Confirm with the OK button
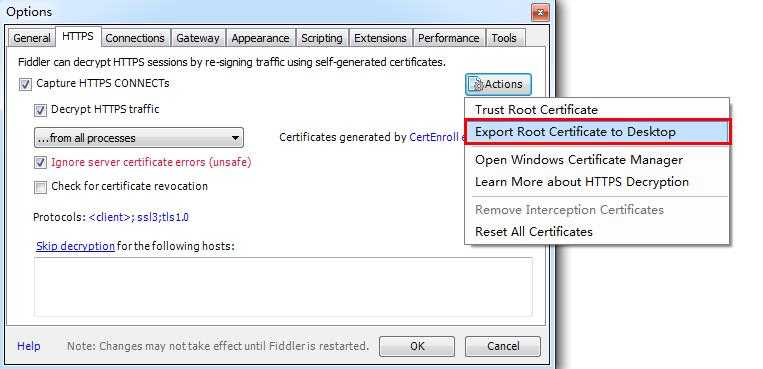 coord(417,346)
